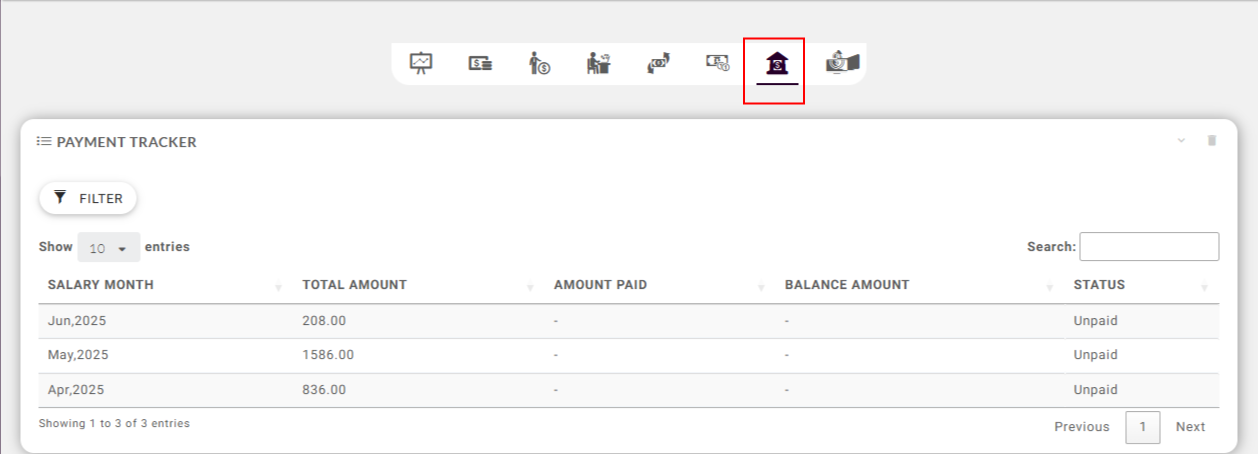1258x454 pixels.
Task: Sort by the Salary Month column header
Action: tap(101, 285)
